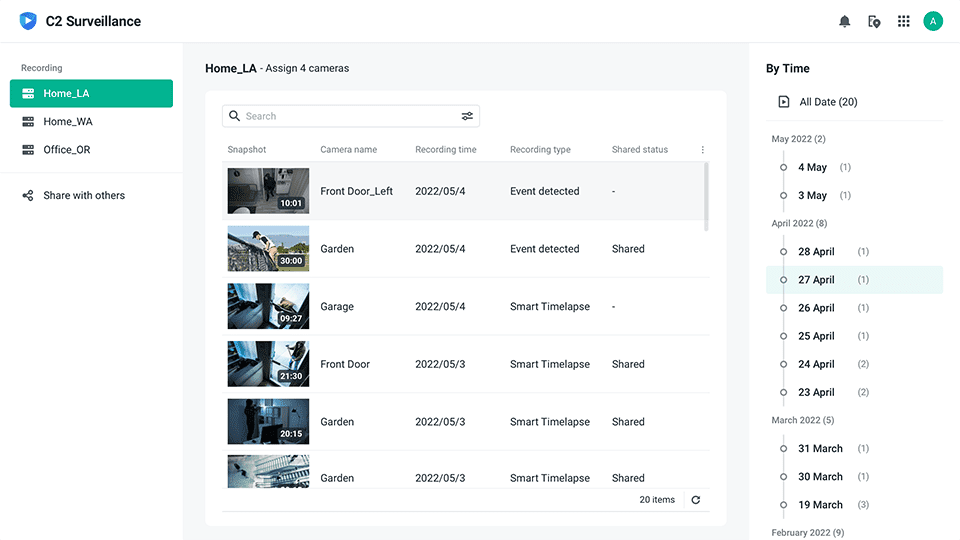Viewport: 960px width, 540px height.
Task: Select Home_WA recording location
Action: (x=68, y=122)
